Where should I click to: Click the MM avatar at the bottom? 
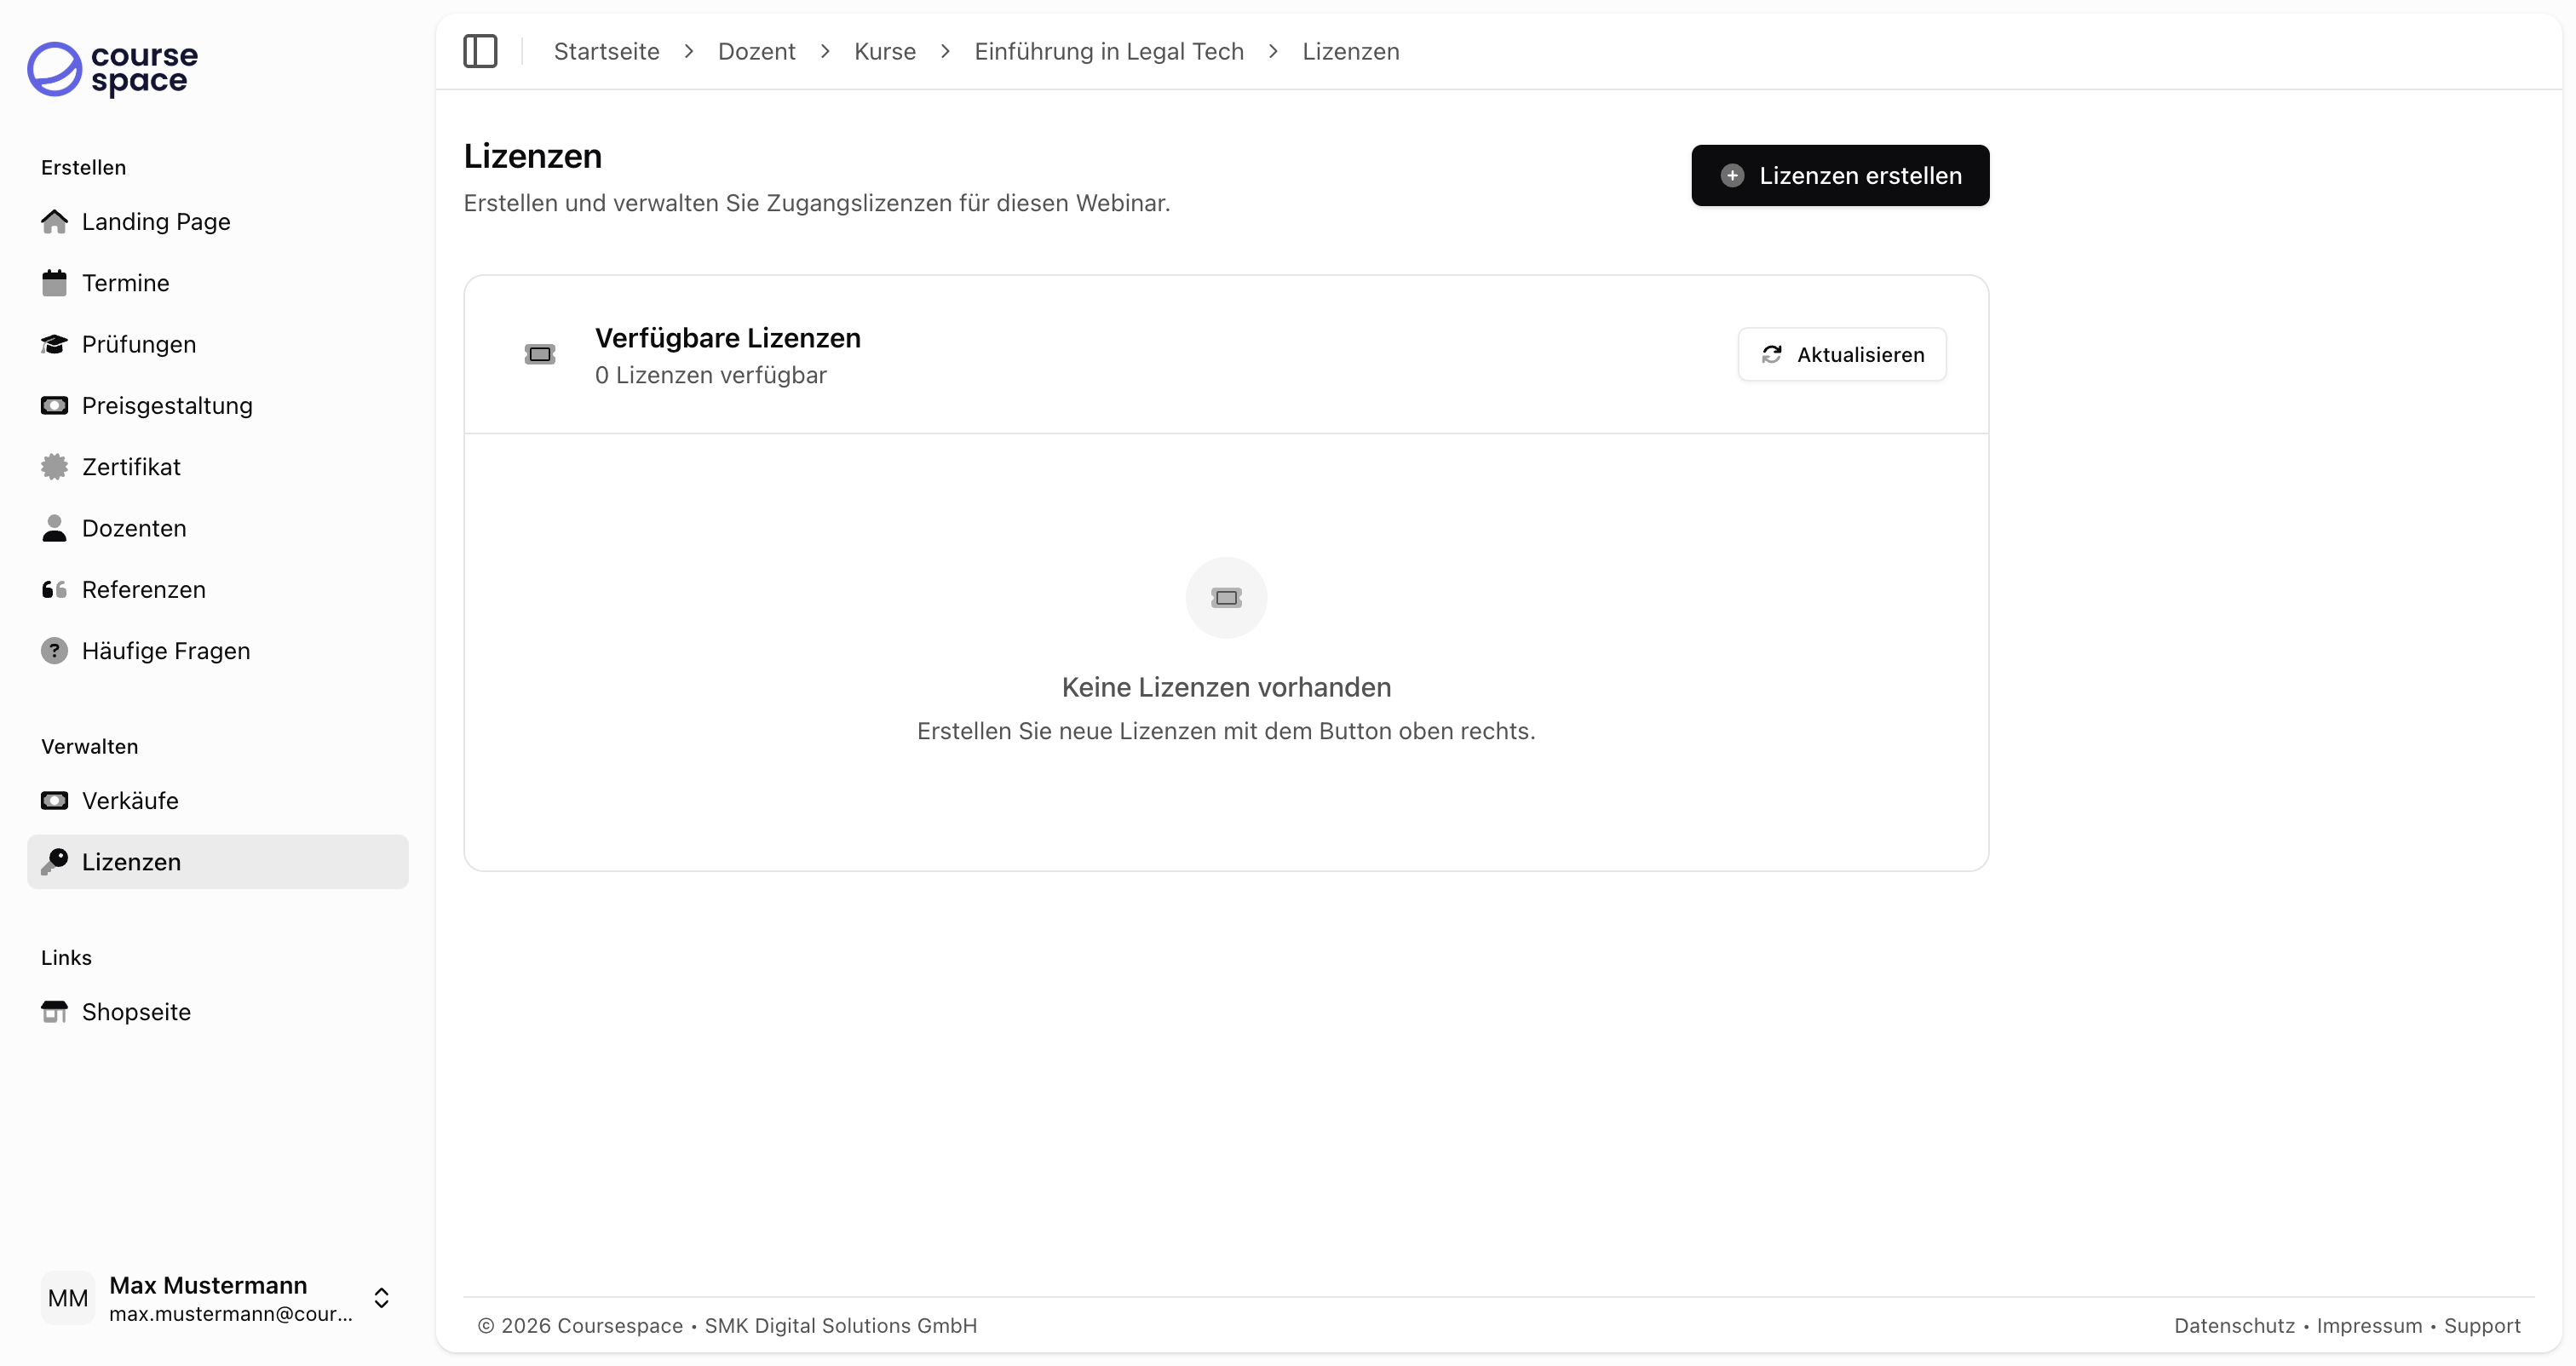pos(67,1297)
